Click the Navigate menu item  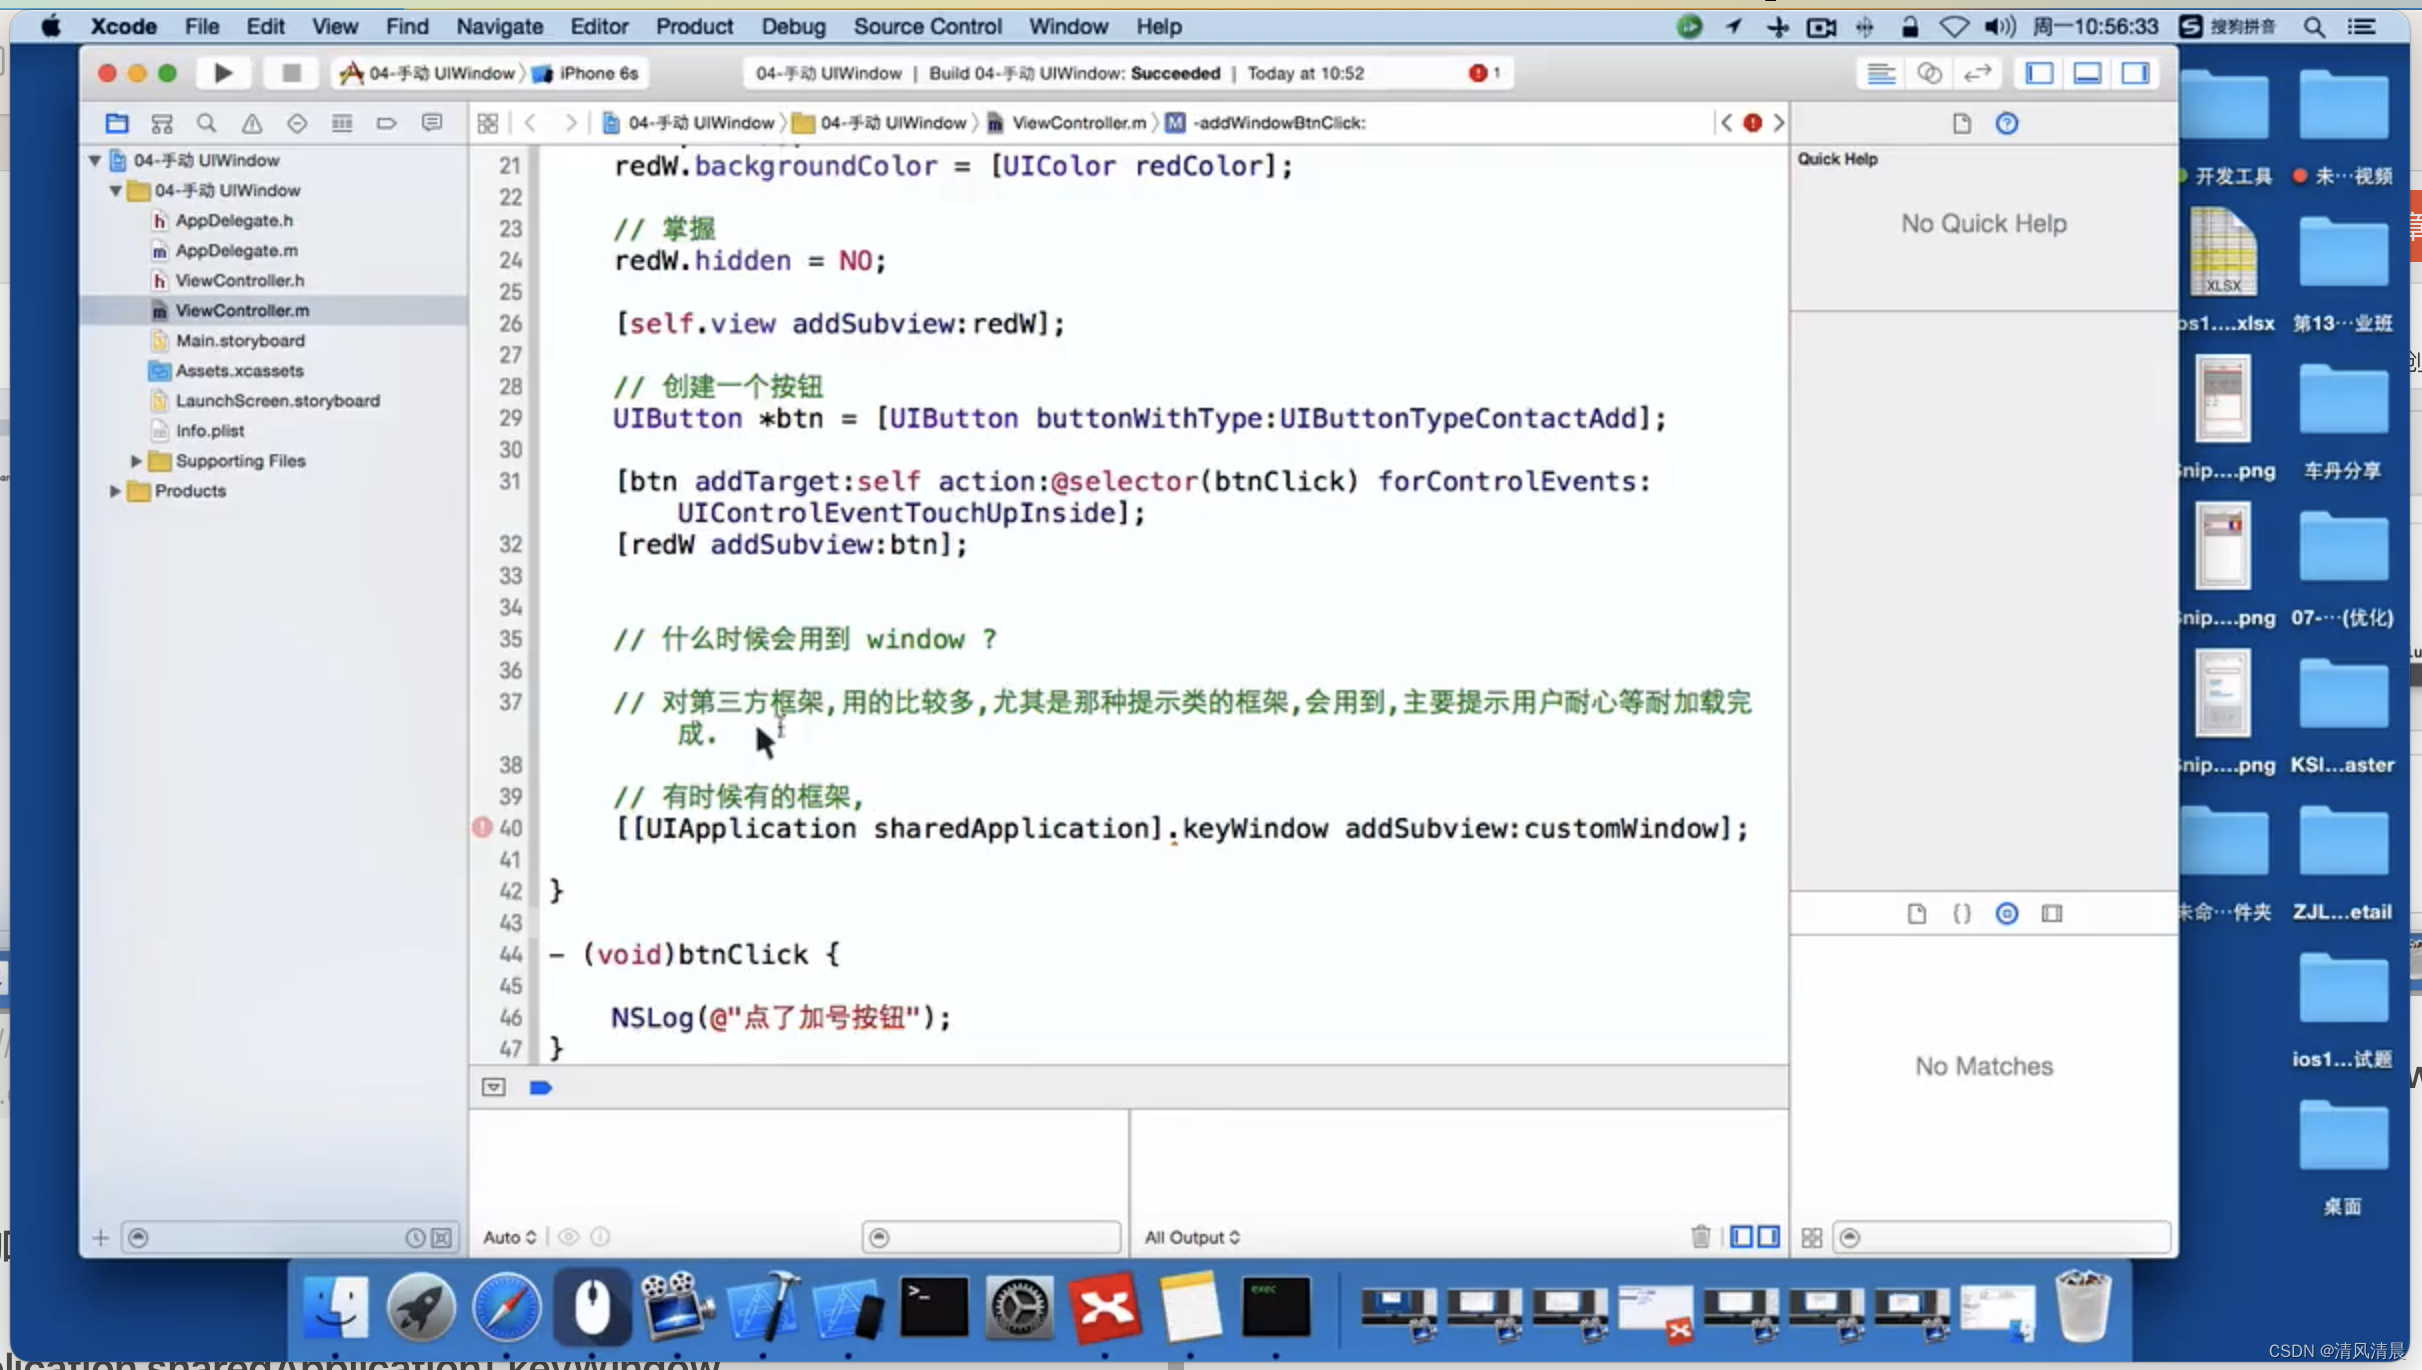point(499,27)
